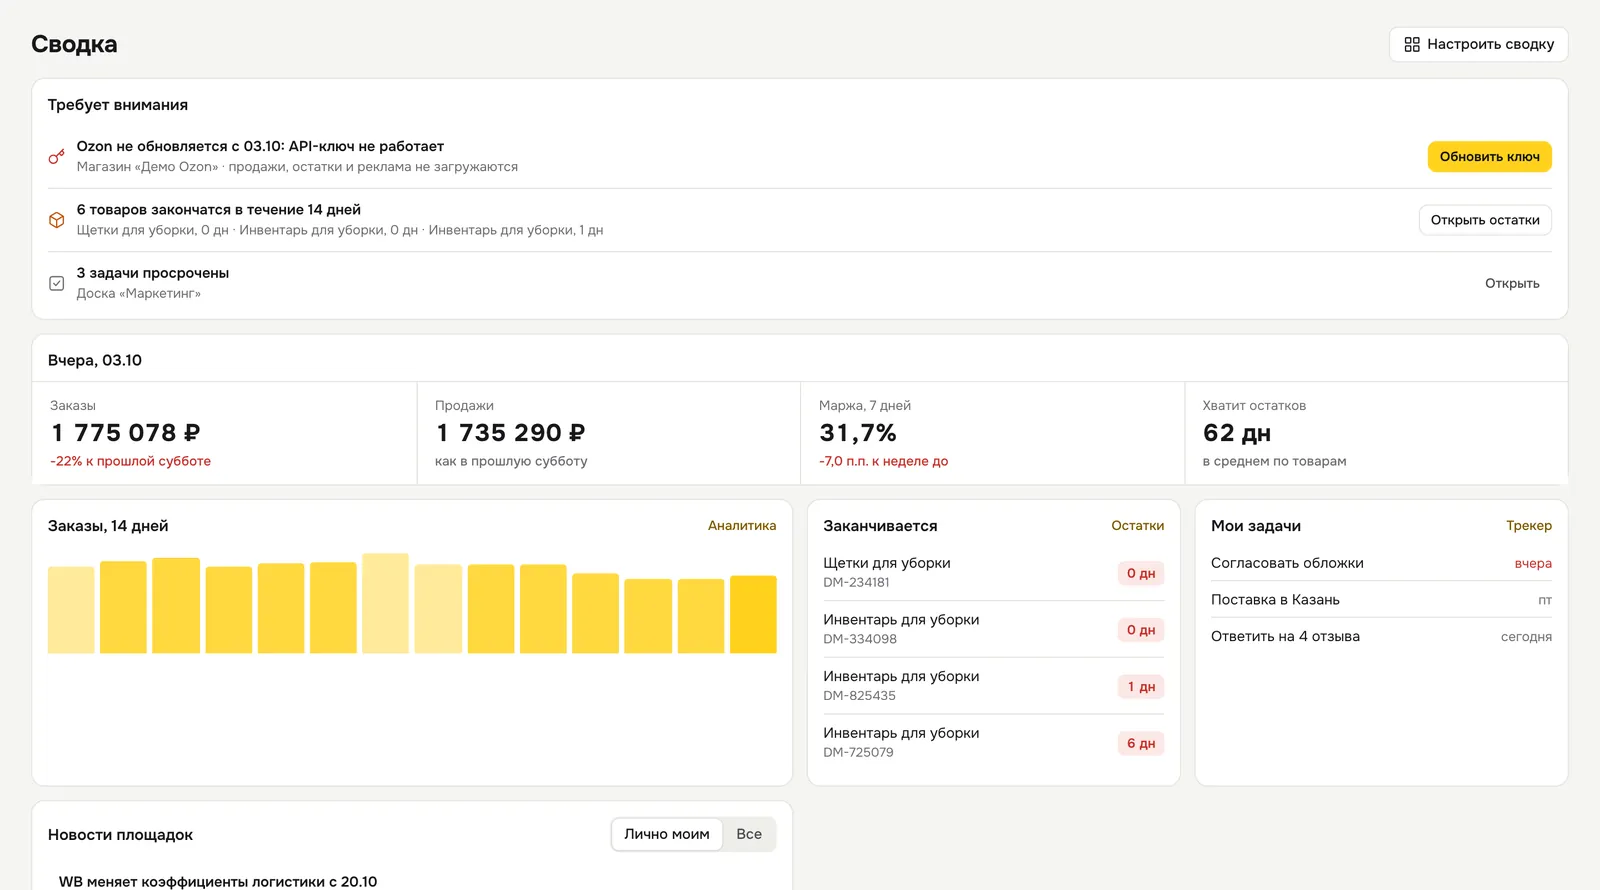
Task: Switch news filter to Все
Action: coord(749,834)
